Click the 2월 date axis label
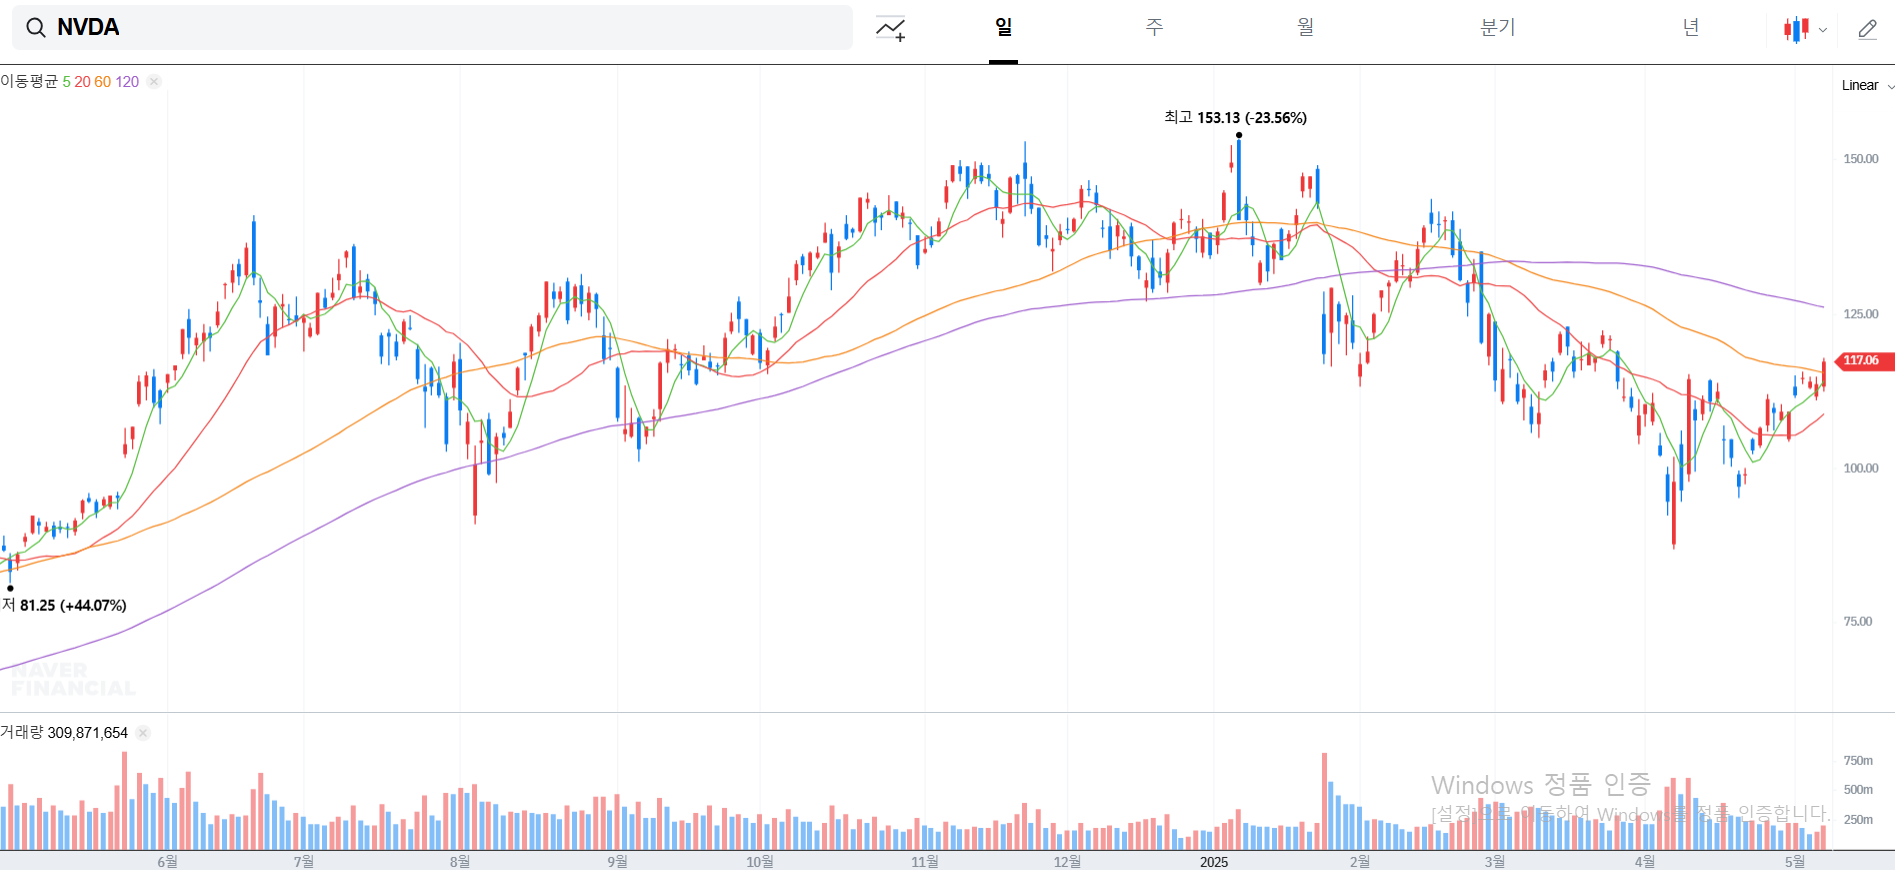The height and width of the screenshot is (870, 1895). click(1359, 862)
